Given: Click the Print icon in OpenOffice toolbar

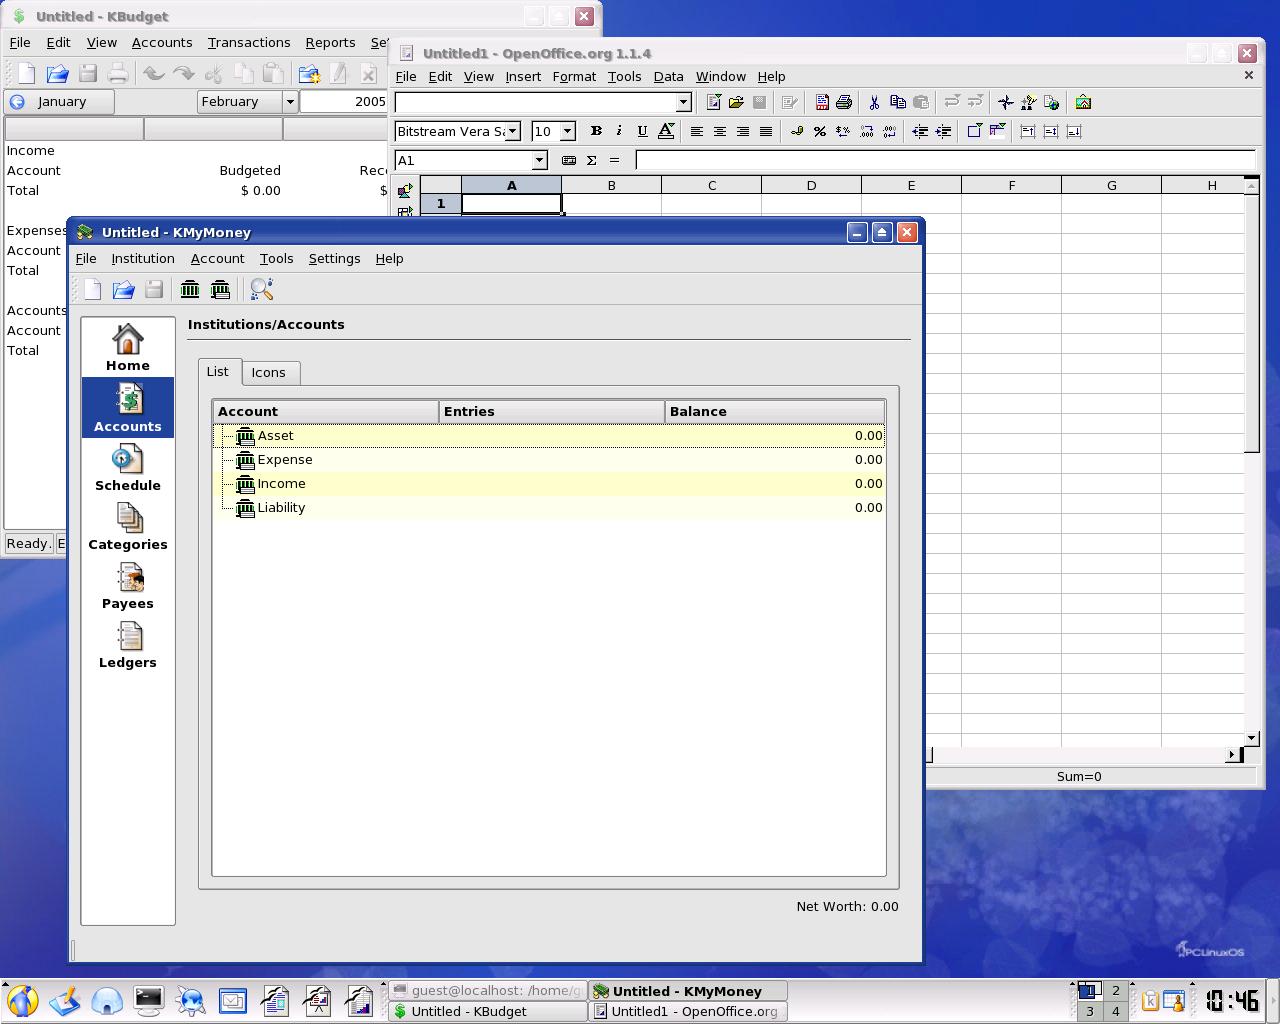Looking at the screenshot, I should [844, 102].
